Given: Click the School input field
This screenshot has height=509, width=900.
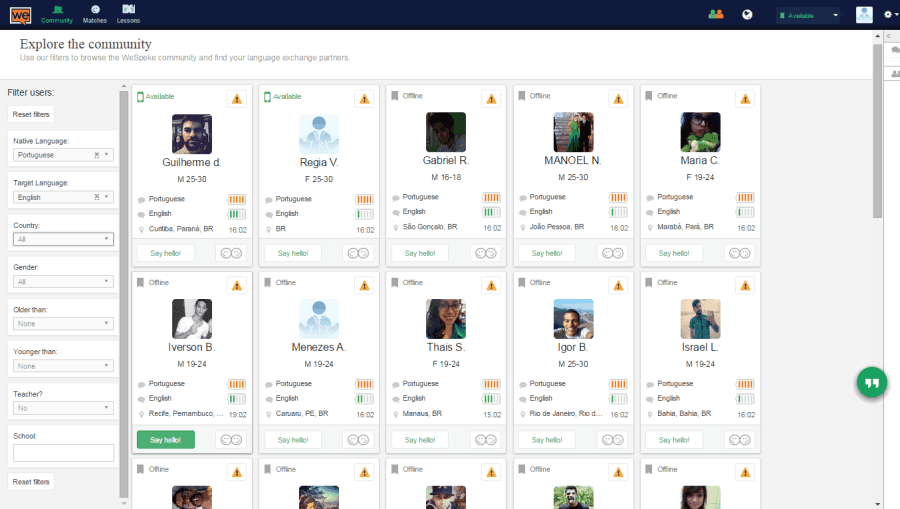Looking at the screenshot, I should [x=63, y=453].
